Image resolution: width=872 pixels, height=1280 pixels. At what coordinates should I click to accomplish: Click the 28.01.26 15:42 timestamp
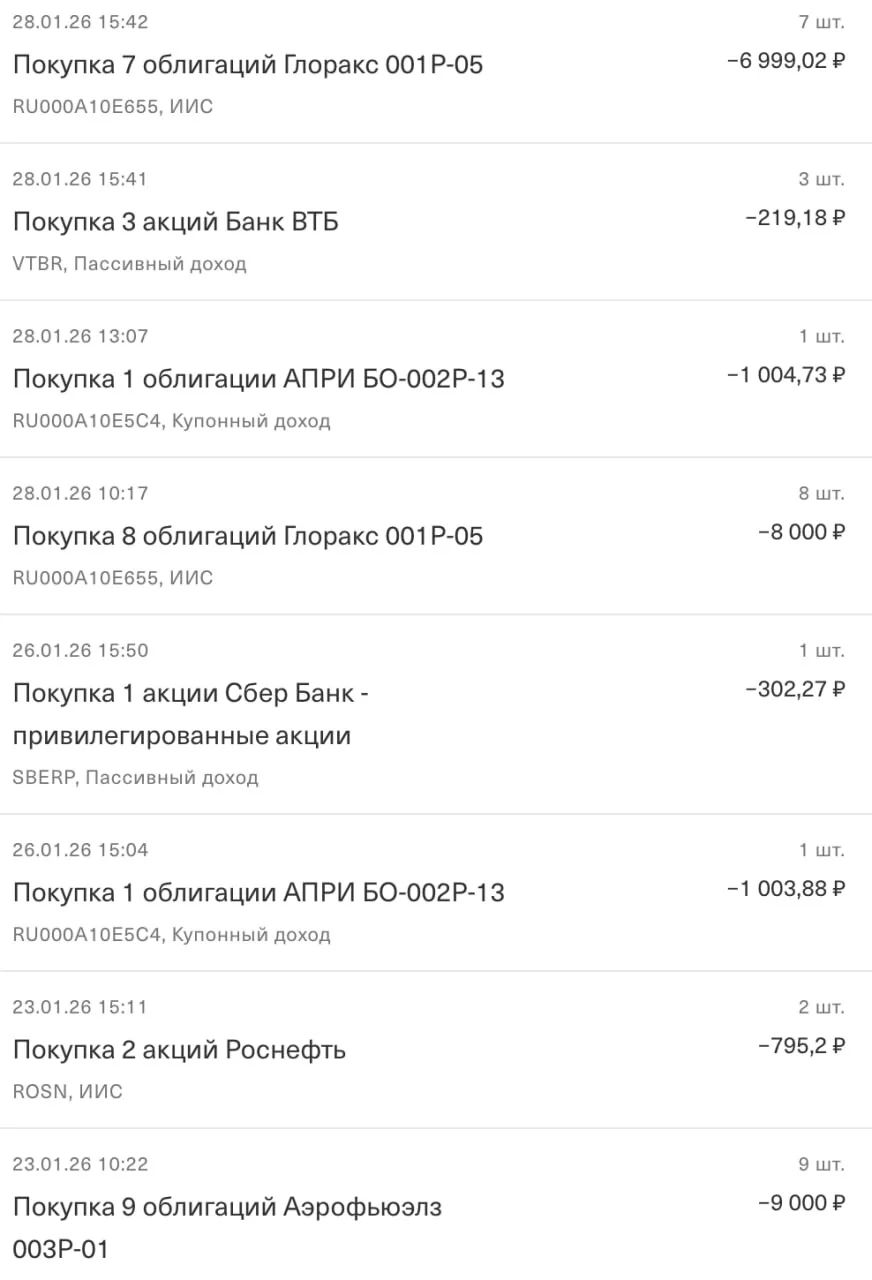pos(80,22)
